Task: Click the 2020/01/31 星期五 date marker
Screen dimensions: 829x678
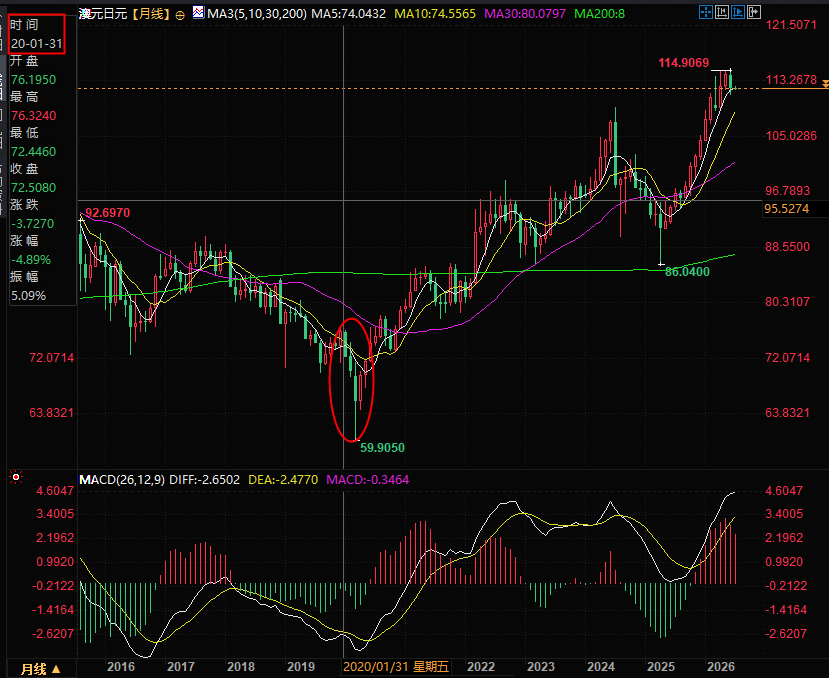Action: click(396, 667)
